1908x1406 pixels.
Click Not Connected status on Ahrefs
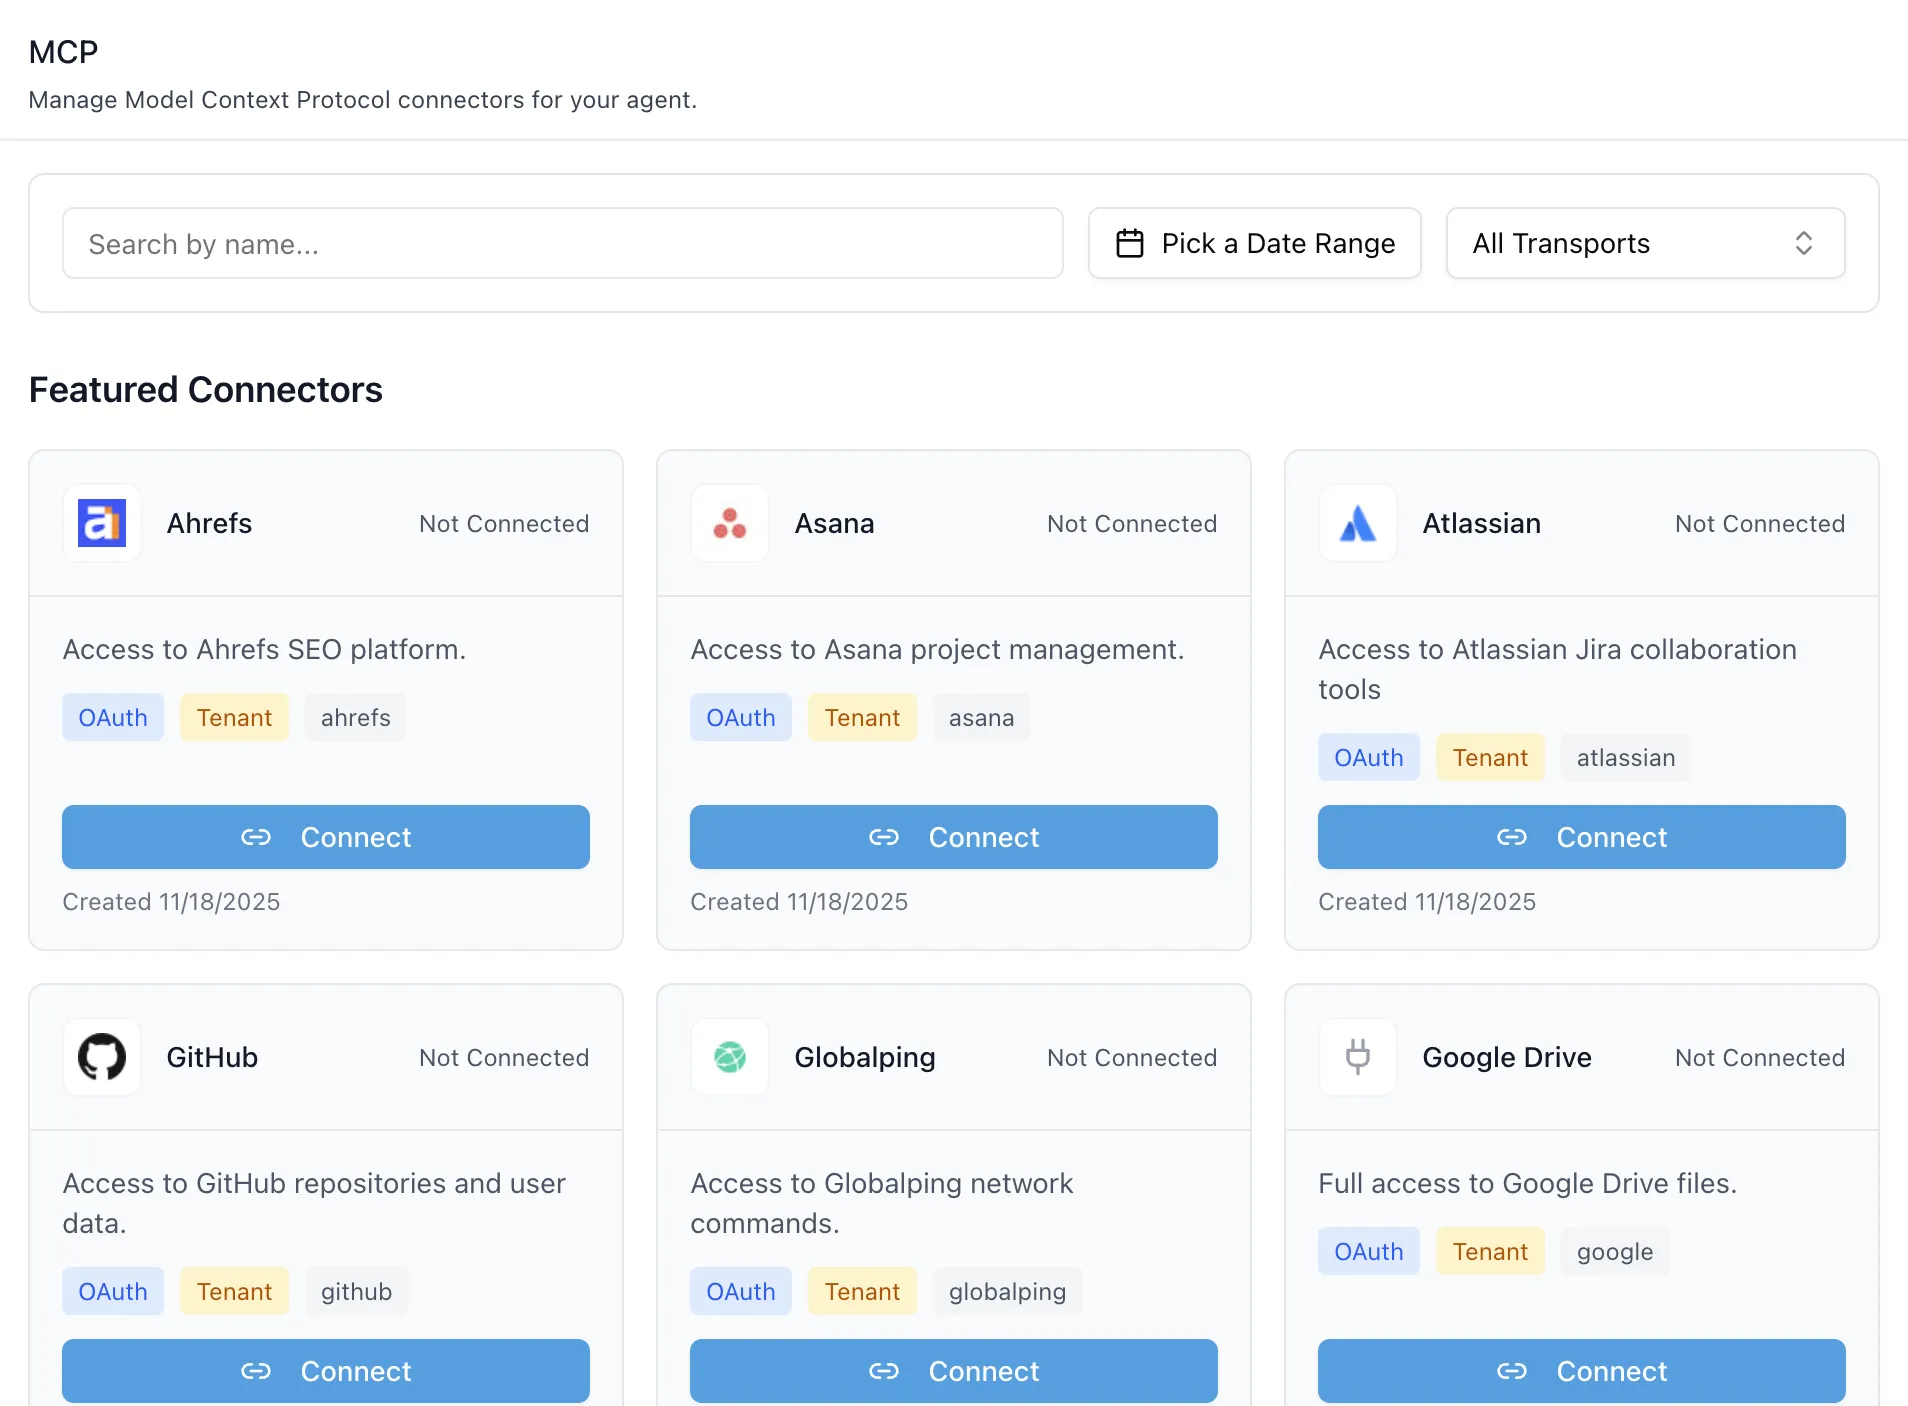point(504,523)
